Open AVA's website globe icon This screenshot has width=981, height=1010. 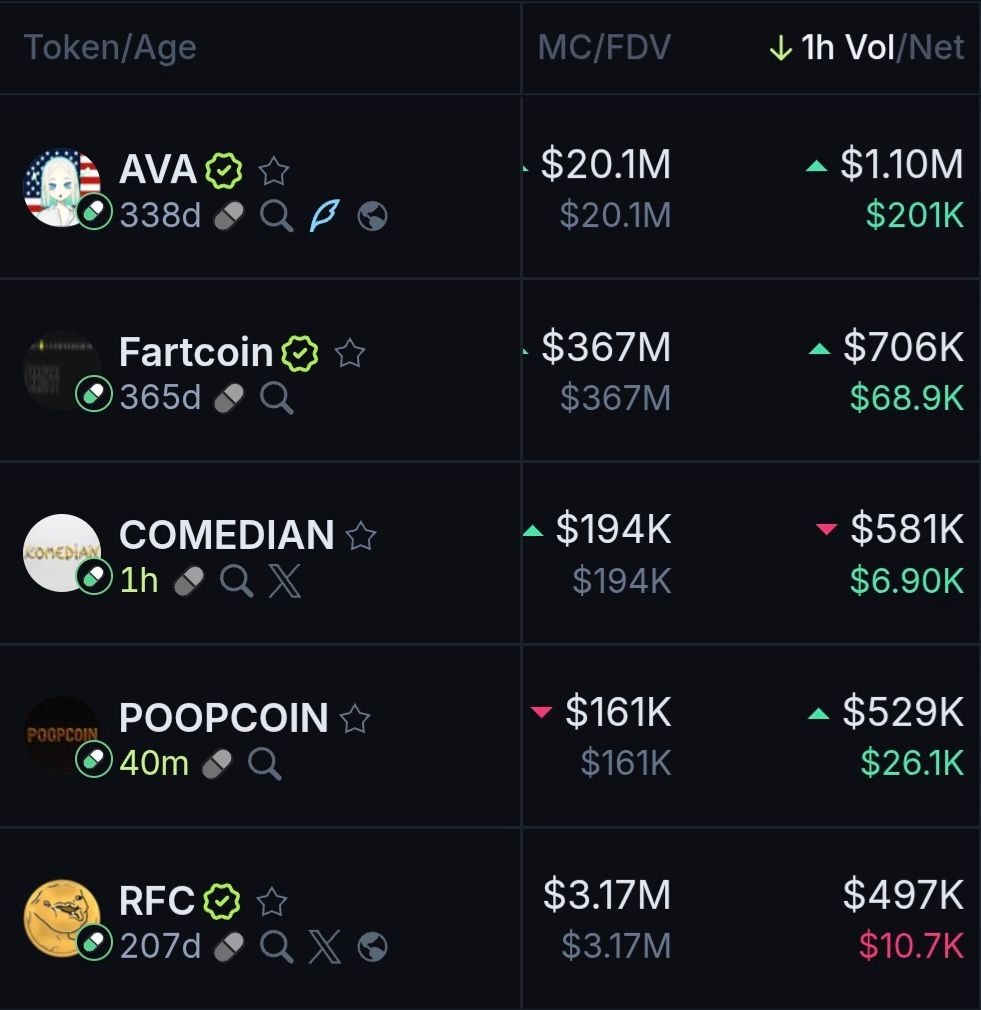pyautogui.click(x=372, y=216)
